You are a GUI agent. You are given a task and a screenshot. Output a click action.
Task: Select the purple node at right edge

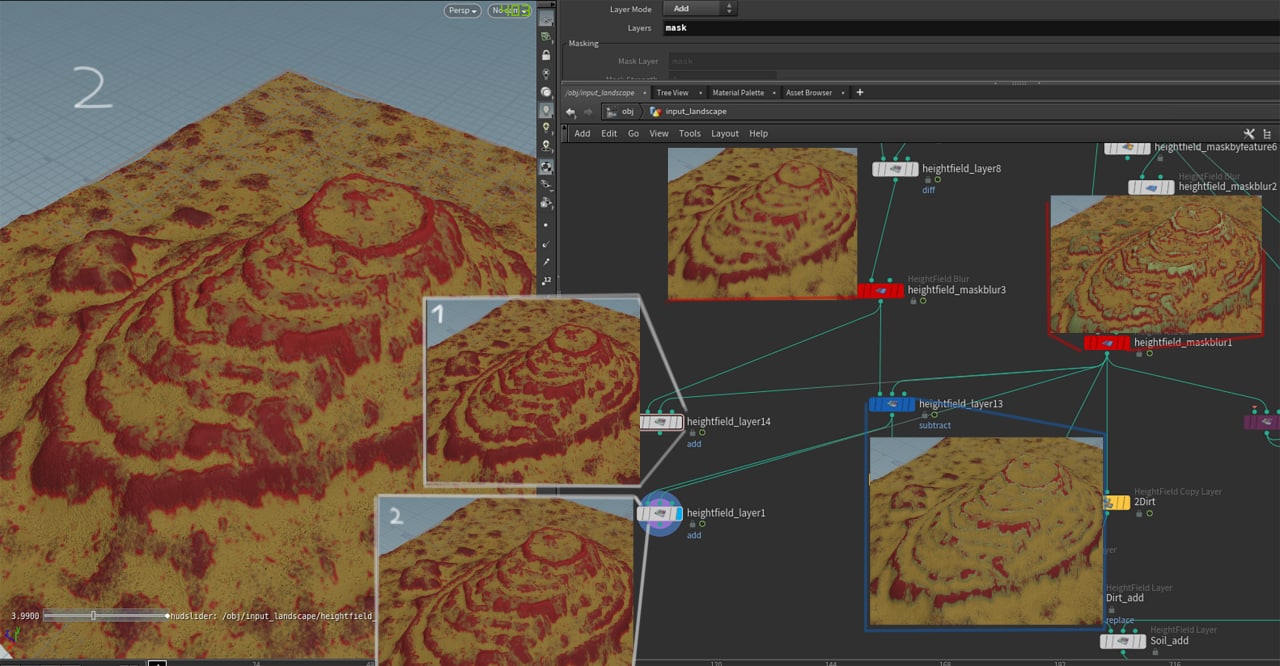(1262, 422)
